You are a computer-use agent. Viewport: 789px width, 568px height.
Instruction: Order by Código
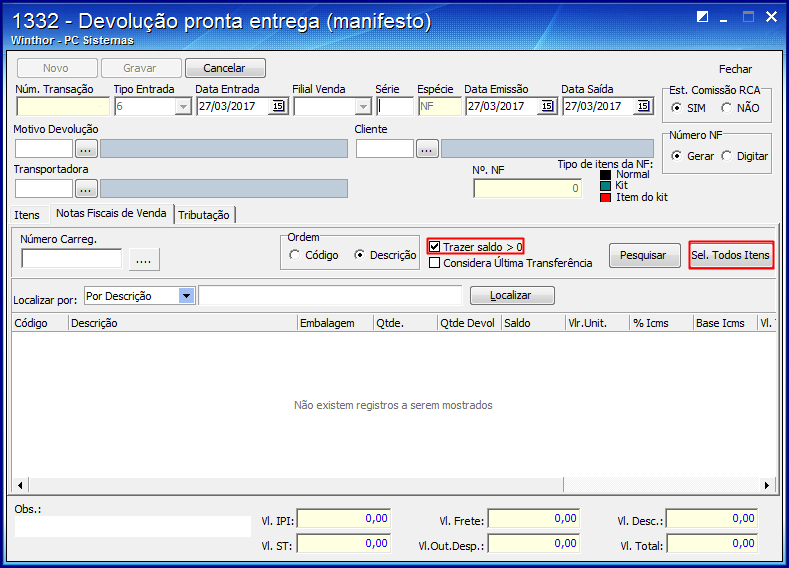(294, 255)
